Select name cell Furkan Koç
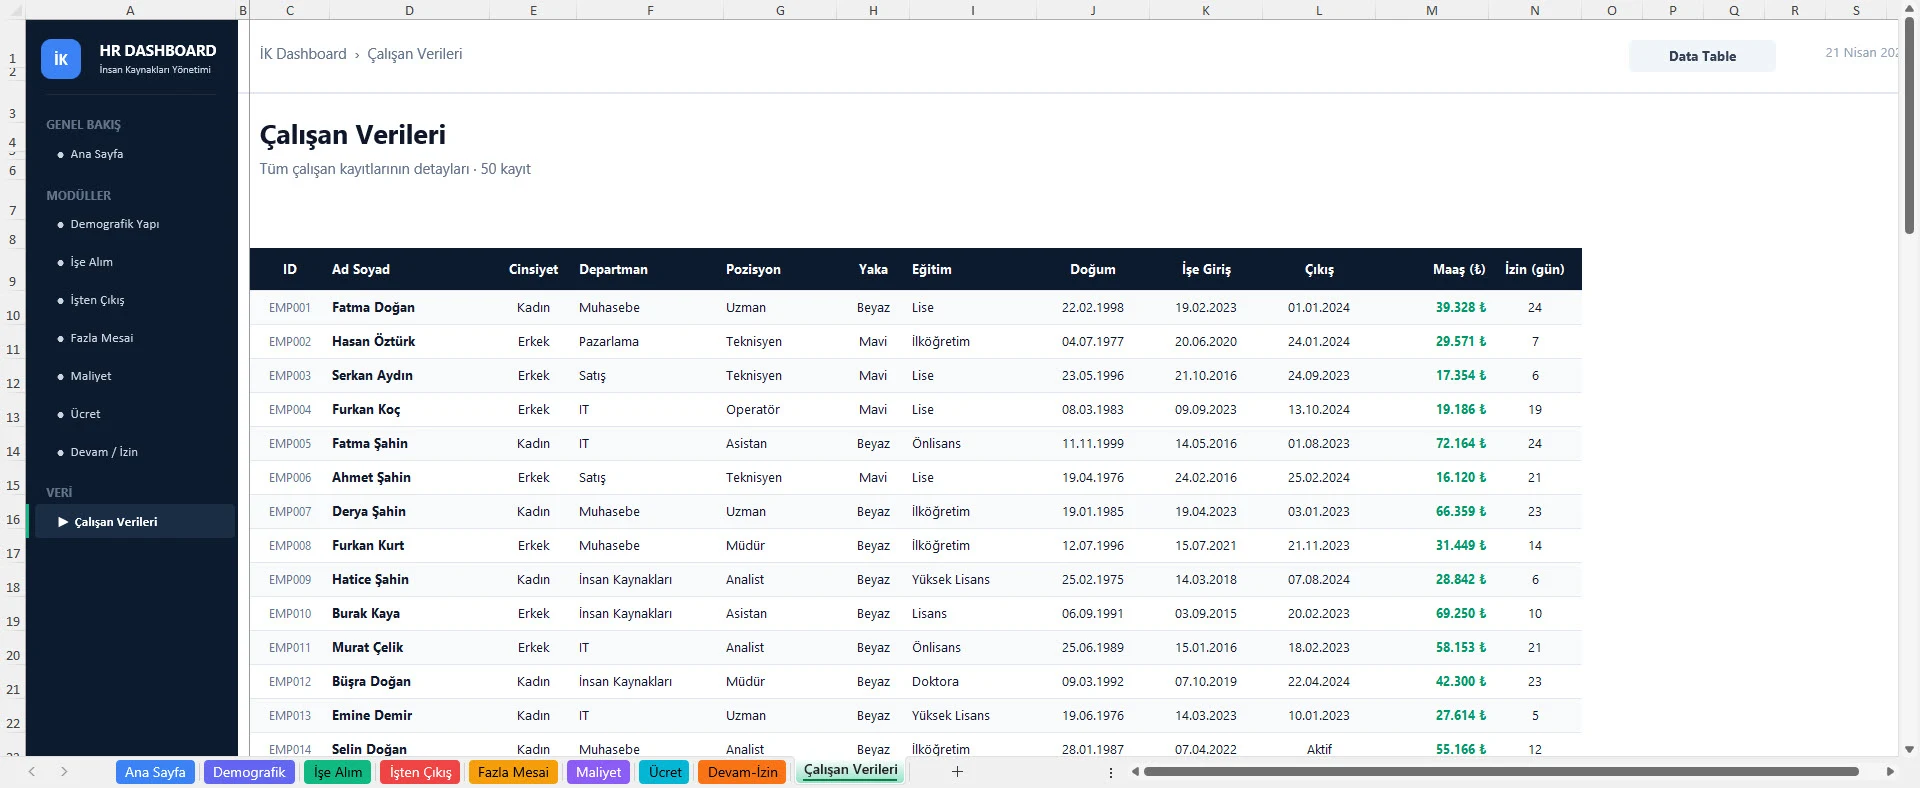The image size is (1920, 788). click(366, 409)
